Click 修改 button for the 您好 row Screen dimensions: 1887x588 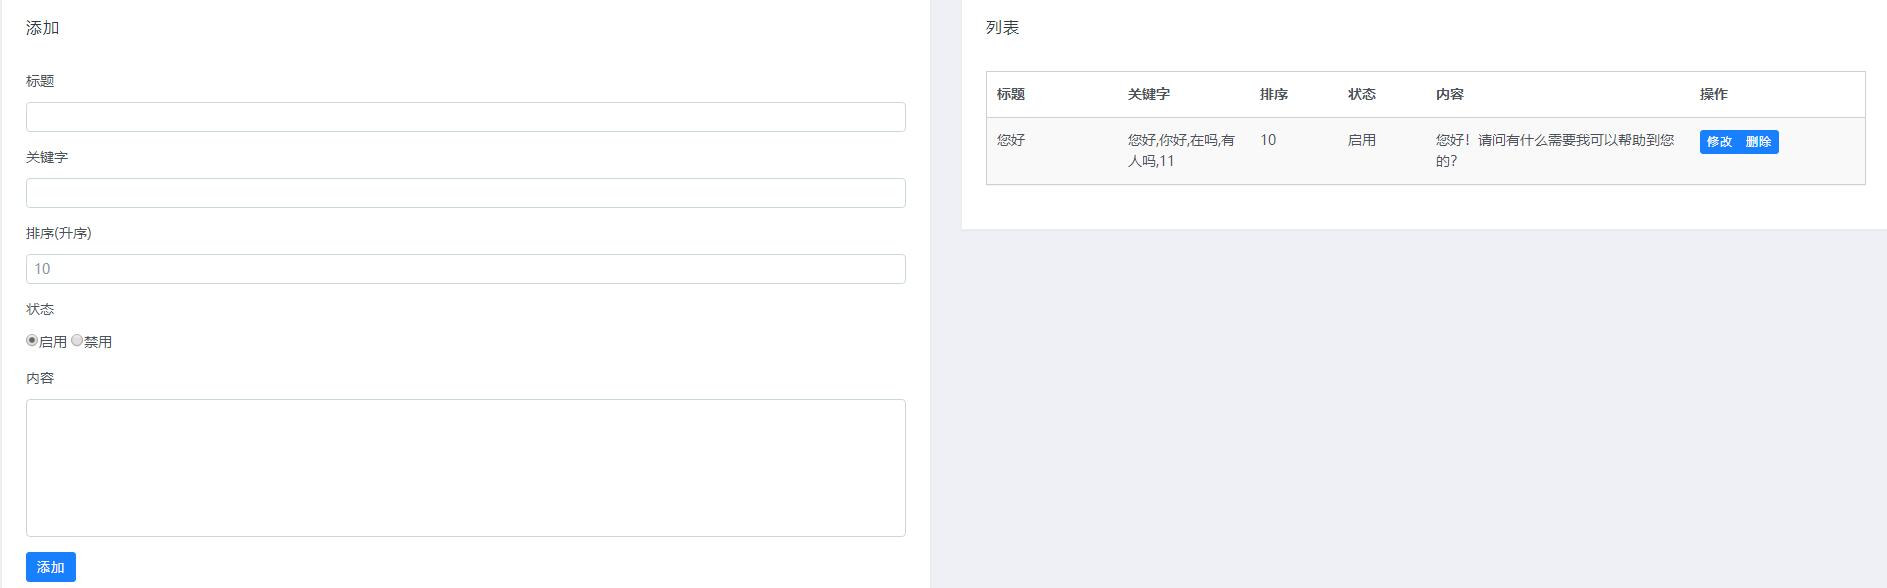[x=1719, y=142]
